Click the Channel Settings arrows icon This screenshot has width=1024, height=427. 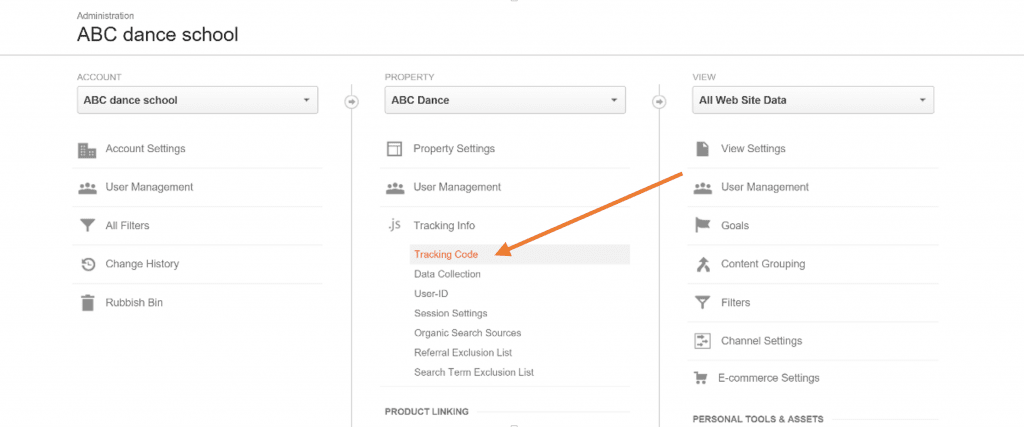(702, 341)
